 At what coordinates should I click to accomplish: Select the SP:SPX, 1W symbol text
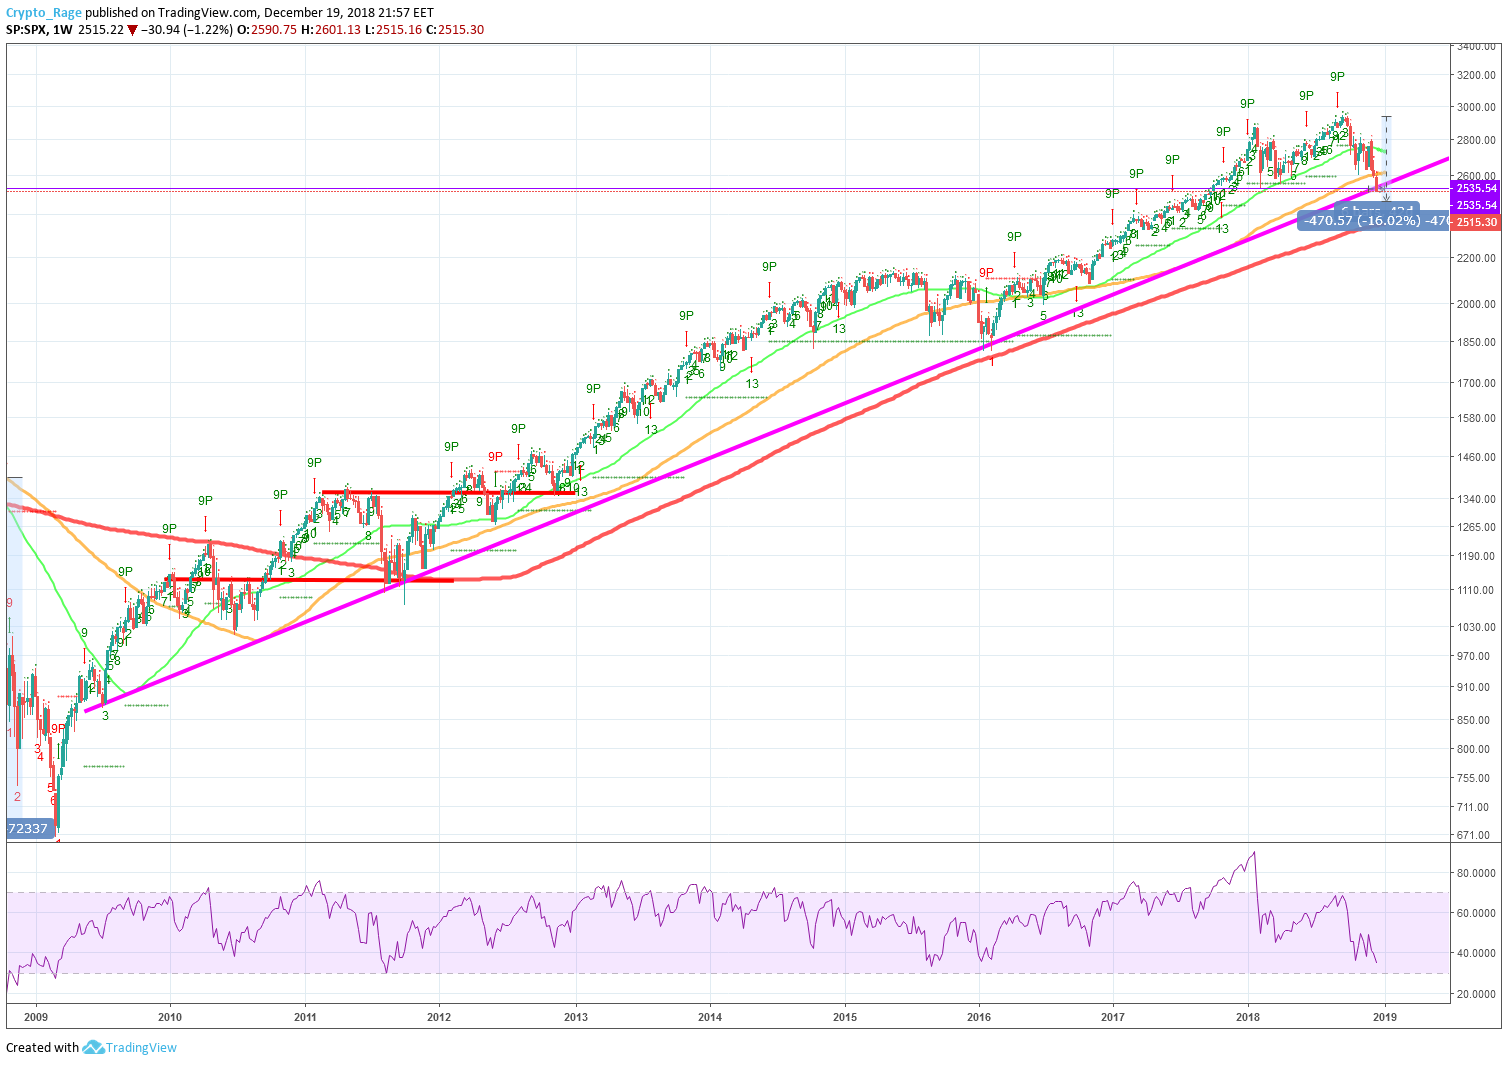point(39,30)
